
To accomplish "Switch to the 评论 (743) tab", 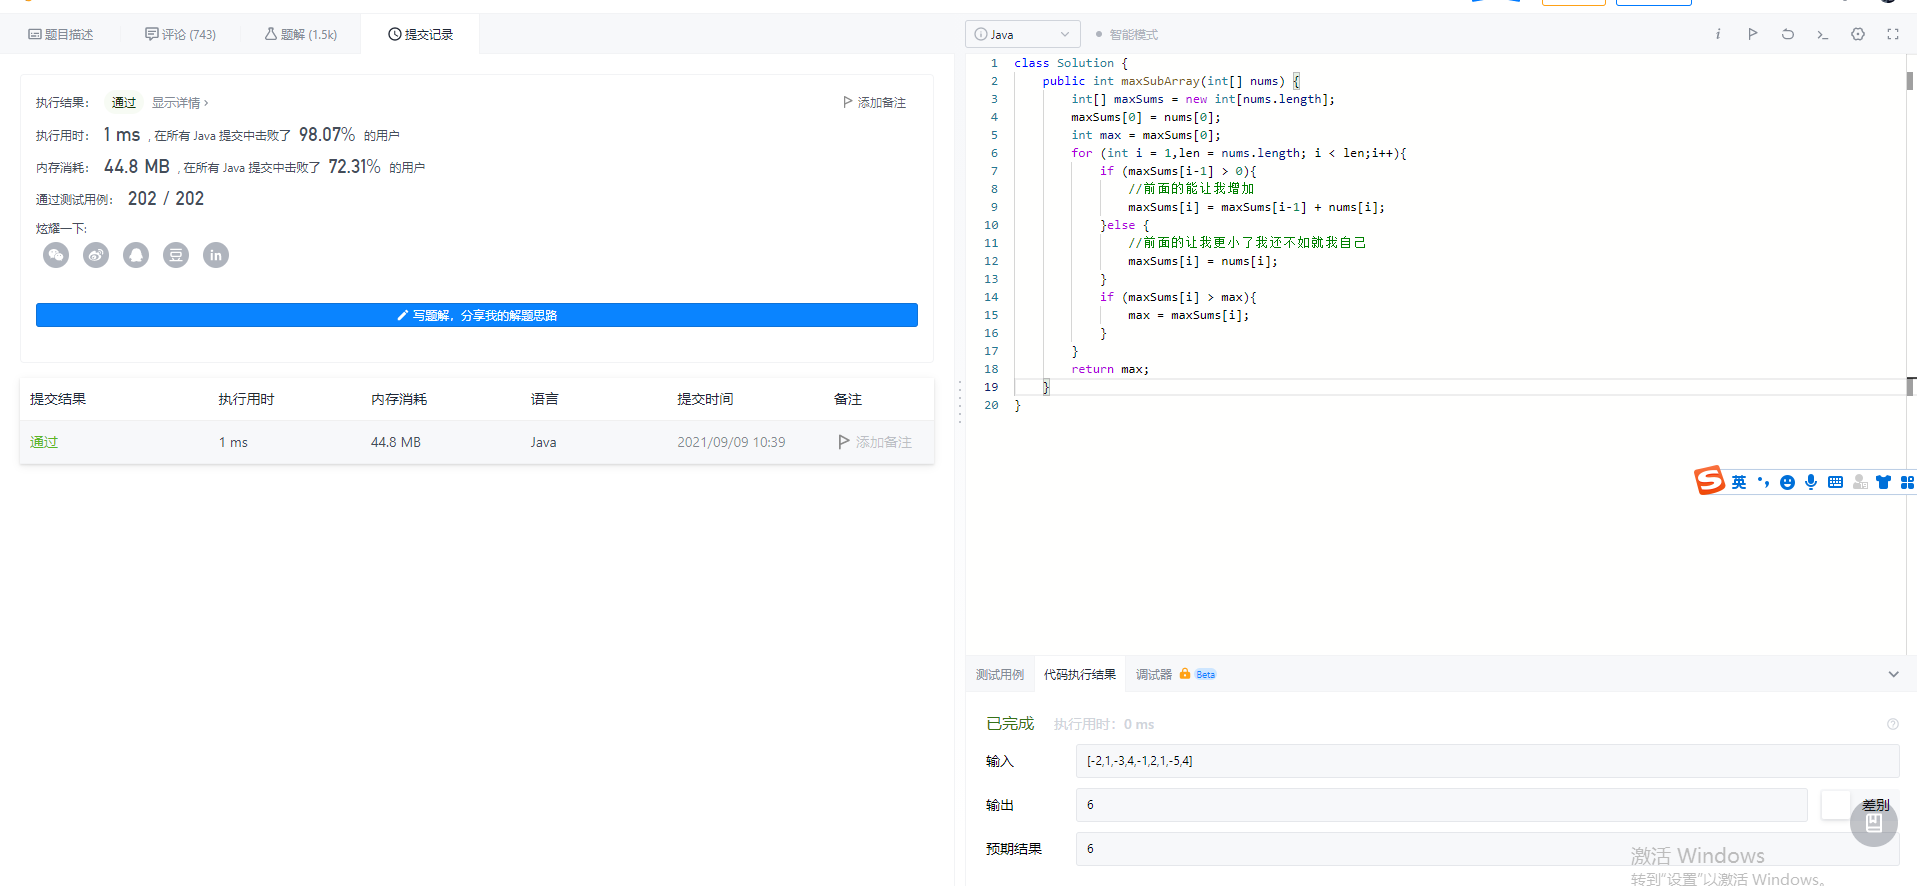I will point(180,34).
